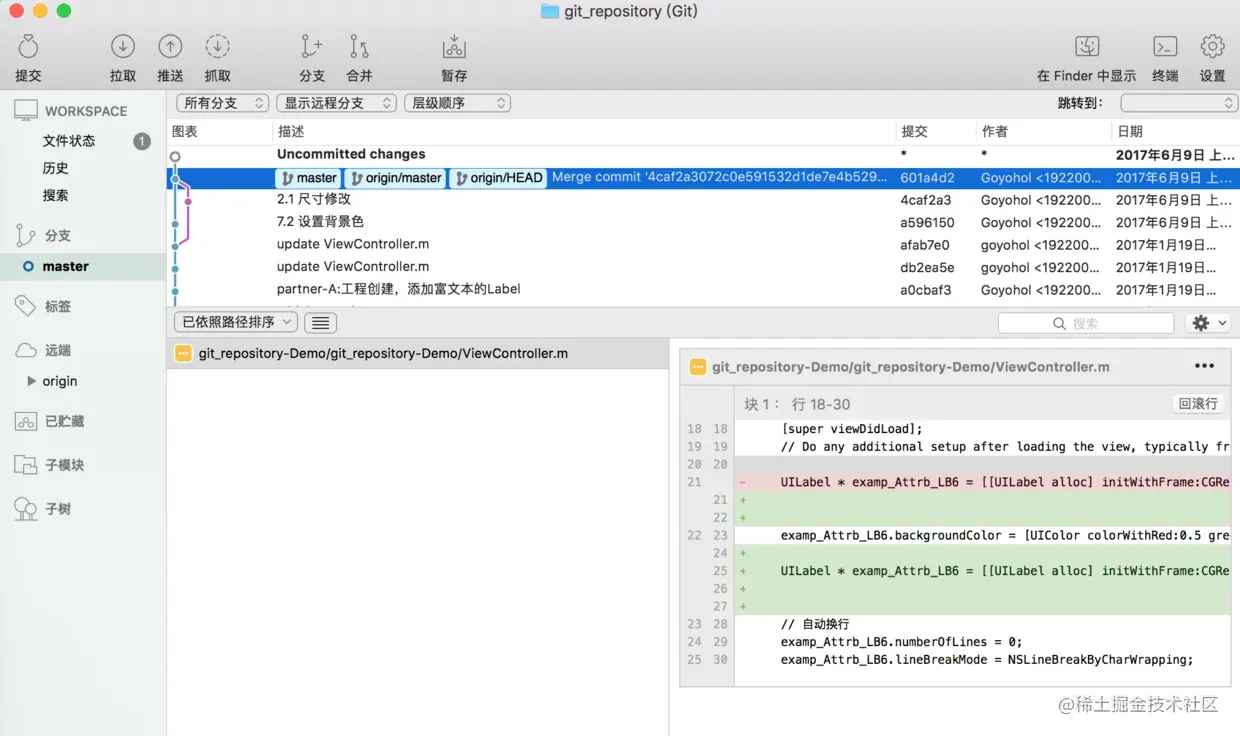Click the origin/master branch tag

click(395, 178)
